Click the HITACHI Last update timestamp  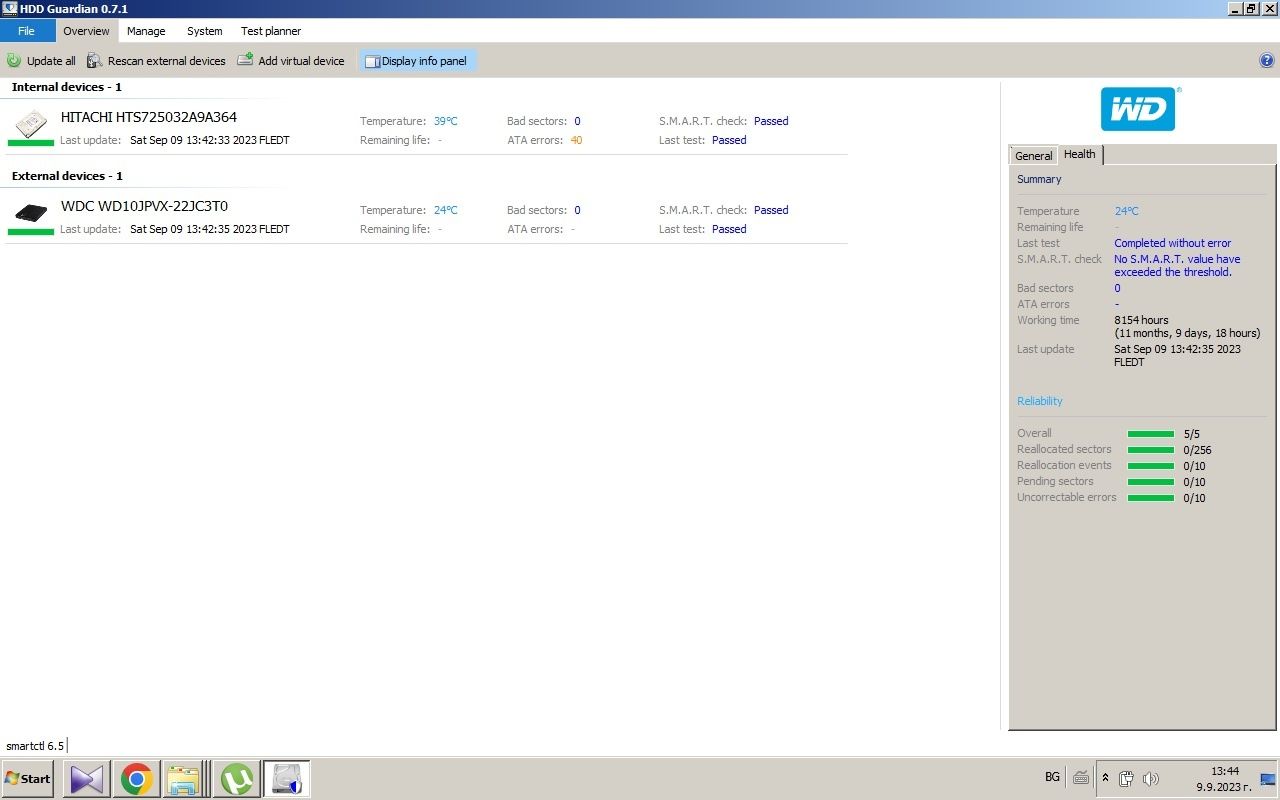coord(210,140)
